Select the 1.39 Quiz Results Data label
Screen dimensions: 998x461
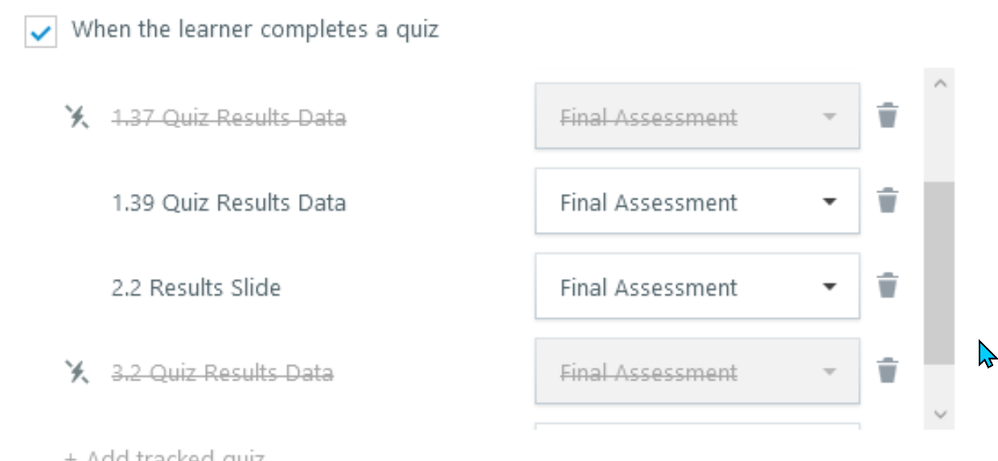coord(229,203)
